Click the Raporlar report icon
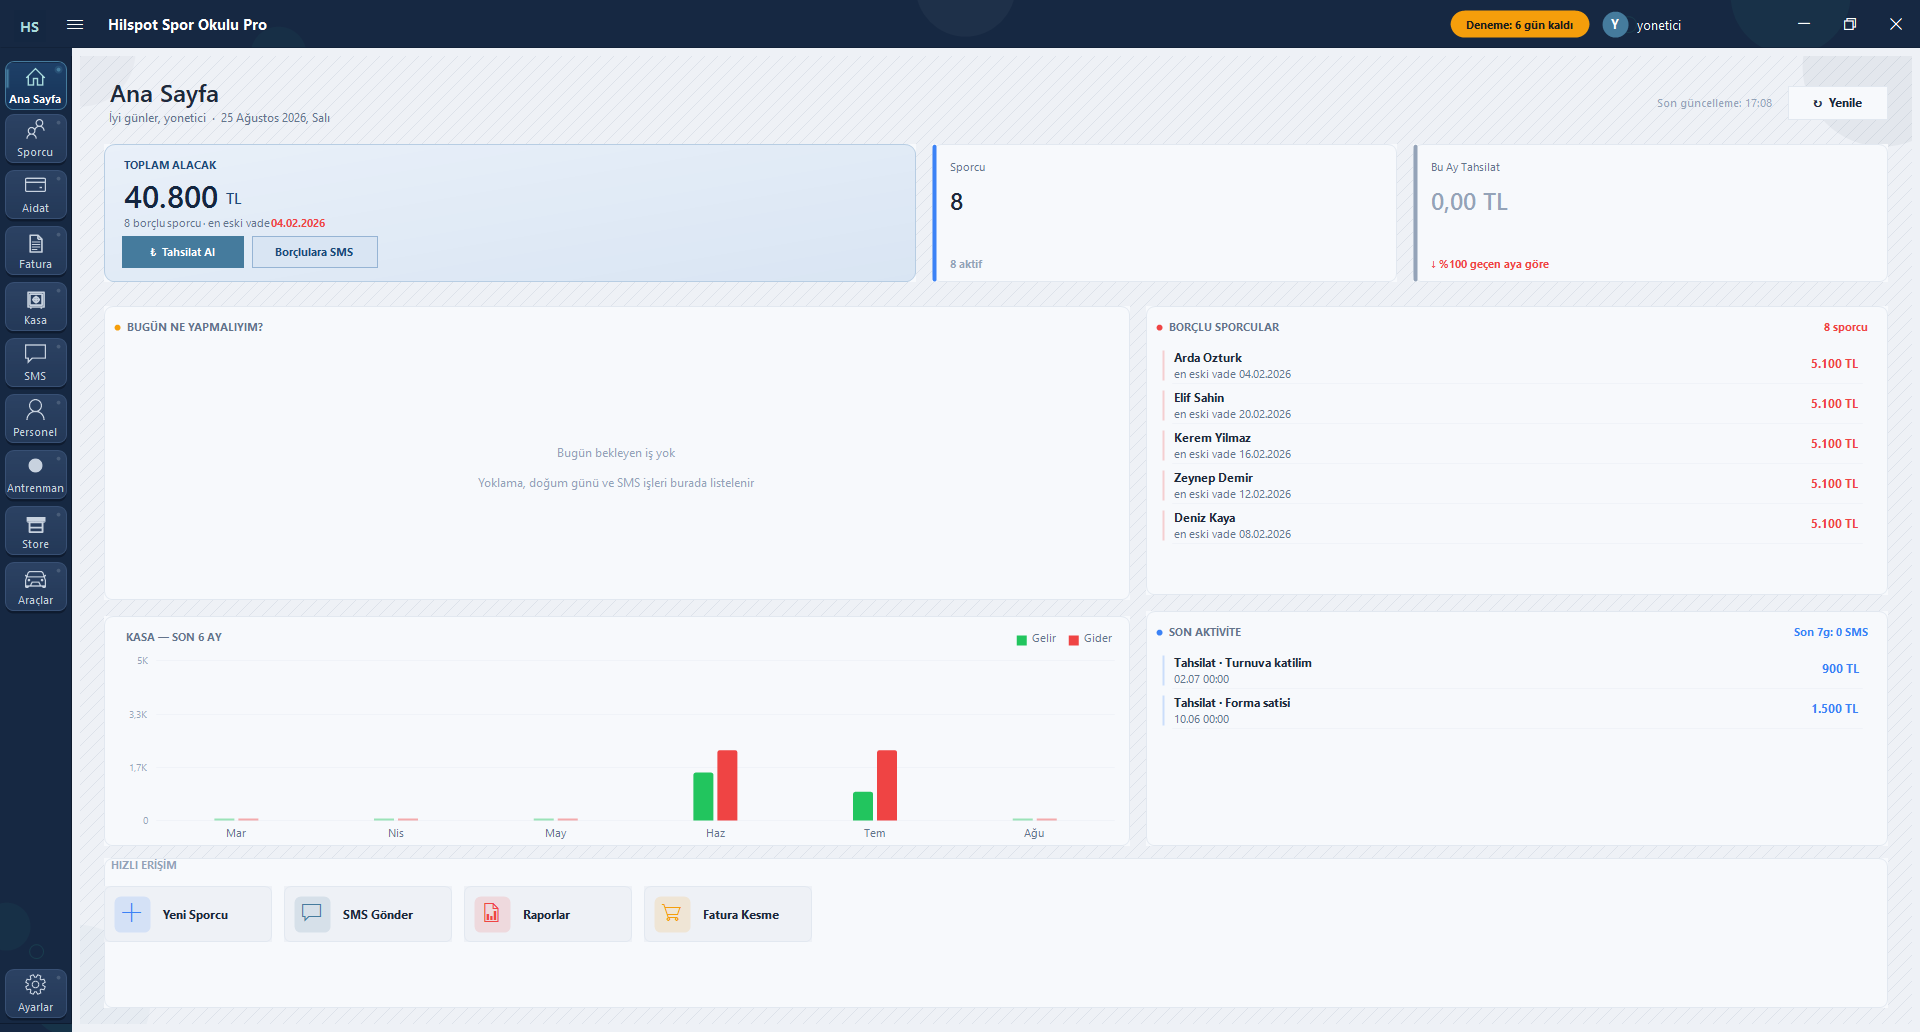 [x=492, y=914]
